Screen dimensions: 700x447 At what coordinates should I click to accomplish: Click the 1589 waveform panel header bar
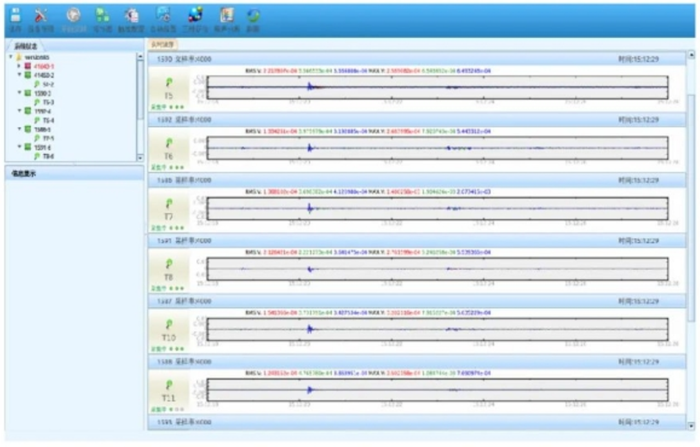pos(417,180)
